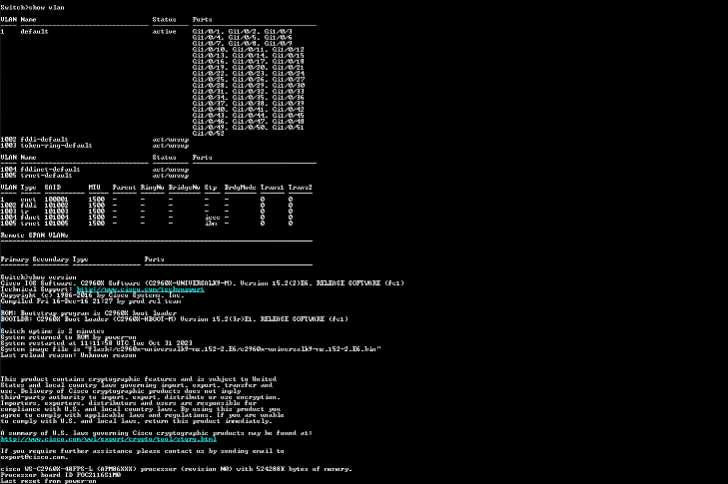Click the 'trnet-default' VLAN row
Screen dimensions: 728x484
pyautogui.click(x=95, y=176)
